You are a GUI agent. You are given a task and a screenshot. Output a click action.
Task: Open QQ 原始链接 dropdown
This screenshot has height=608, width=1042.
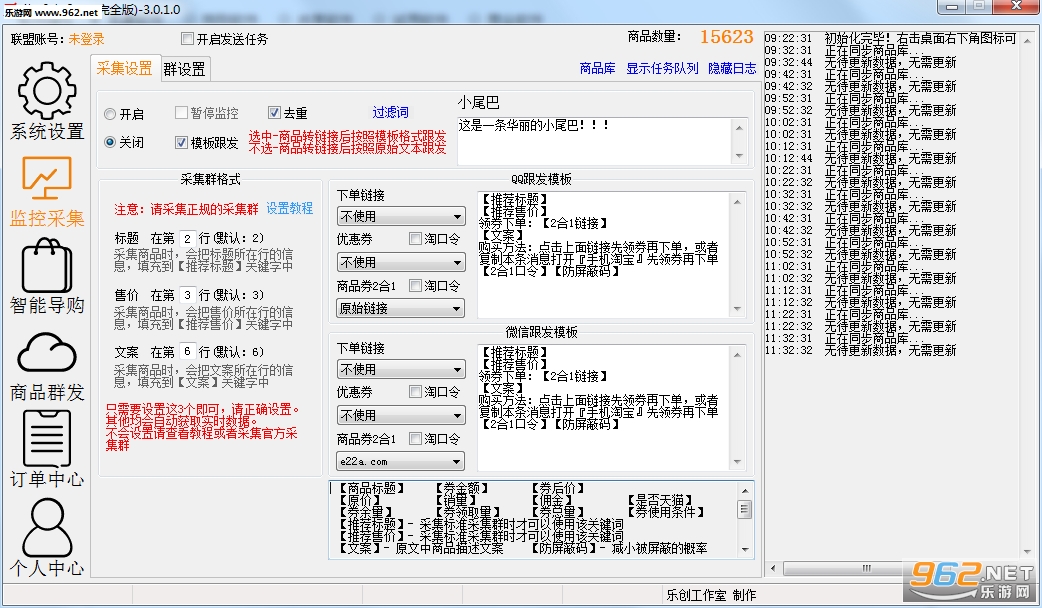point(401,308)
